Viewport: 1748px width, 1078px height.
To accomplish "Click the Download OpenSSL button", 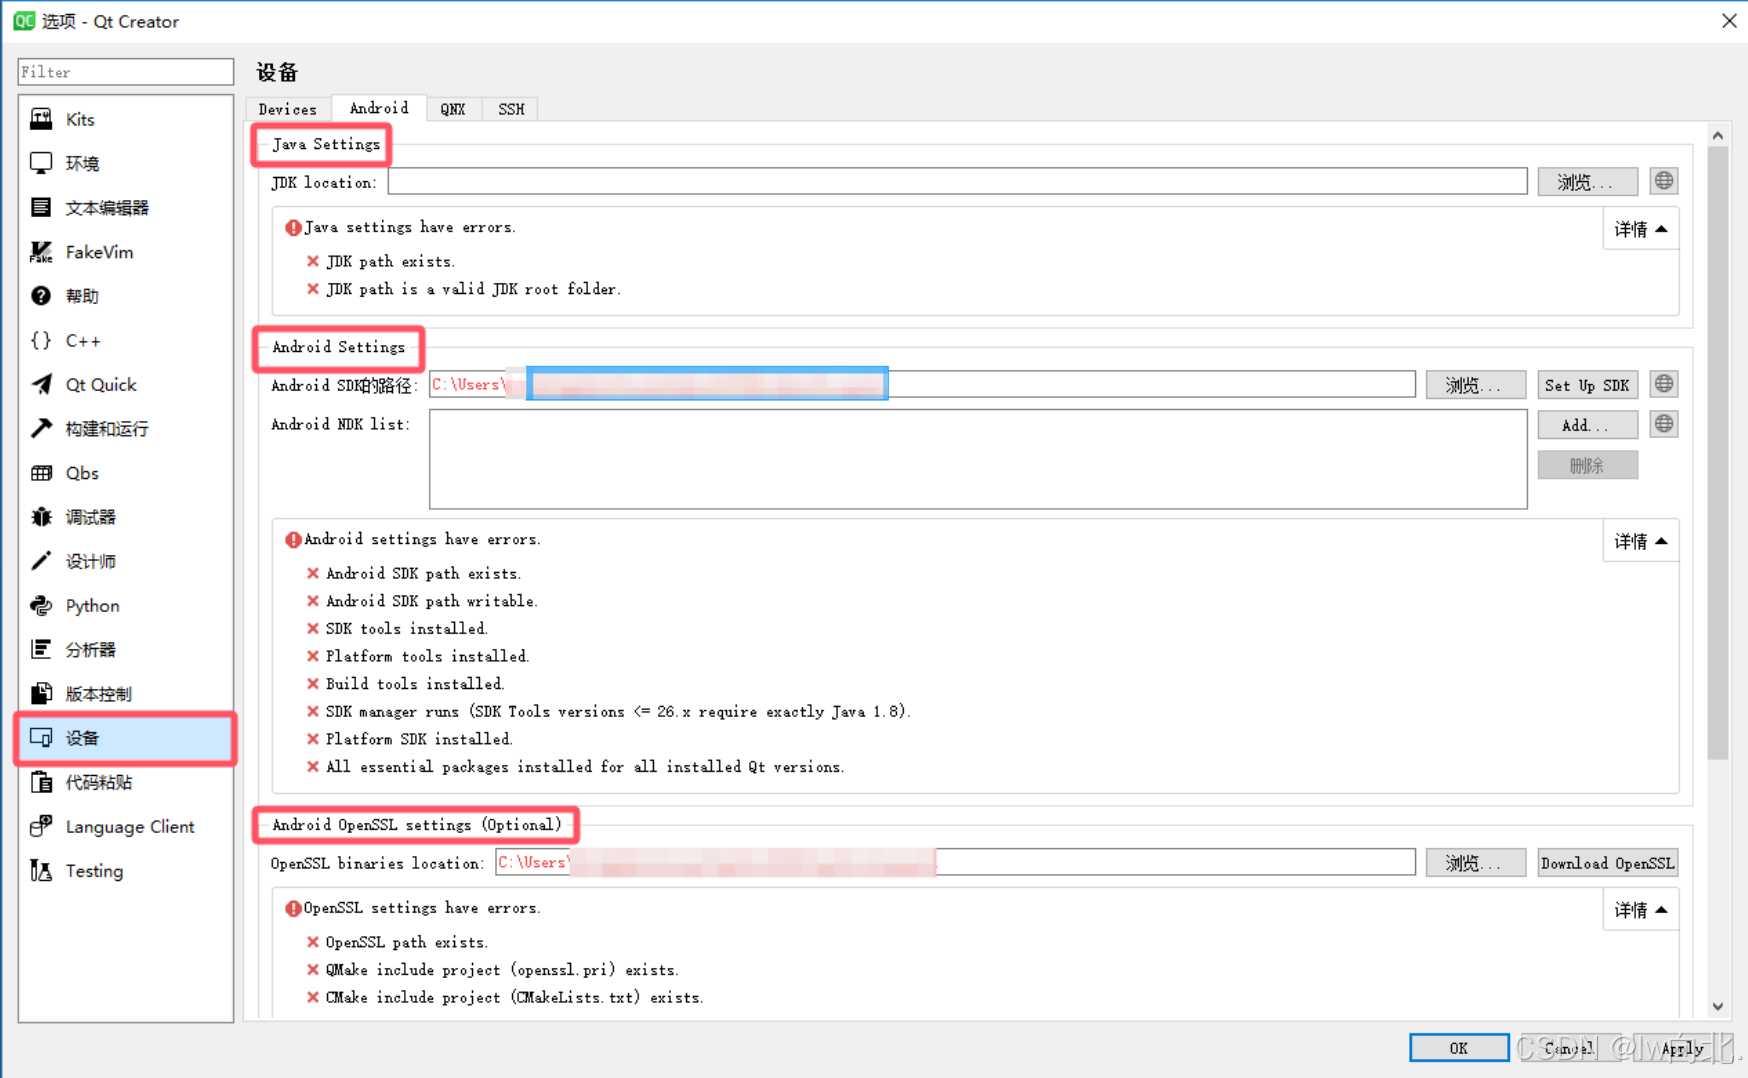I will coord(1607,863).
